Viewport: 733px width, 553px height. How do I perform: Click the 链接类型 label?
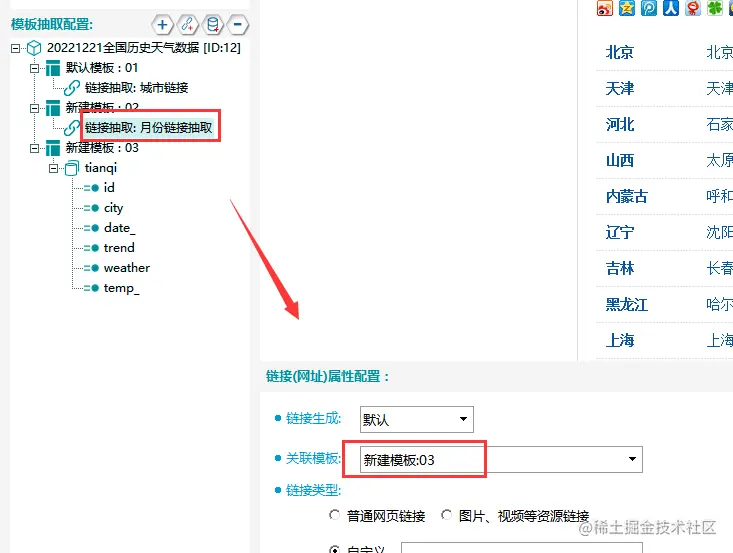click(313, 490)
